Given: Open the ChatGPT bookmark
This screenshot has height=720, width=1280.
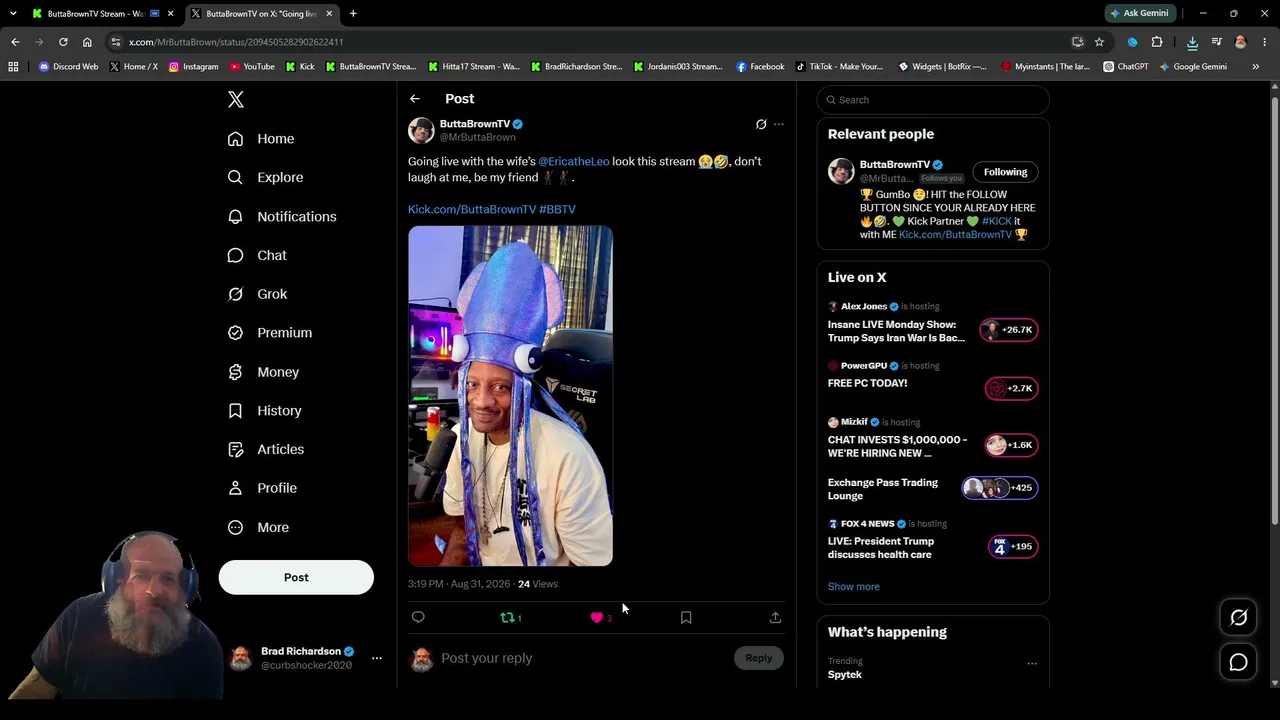Looking at the screenshot, I should click(1125, 67).
